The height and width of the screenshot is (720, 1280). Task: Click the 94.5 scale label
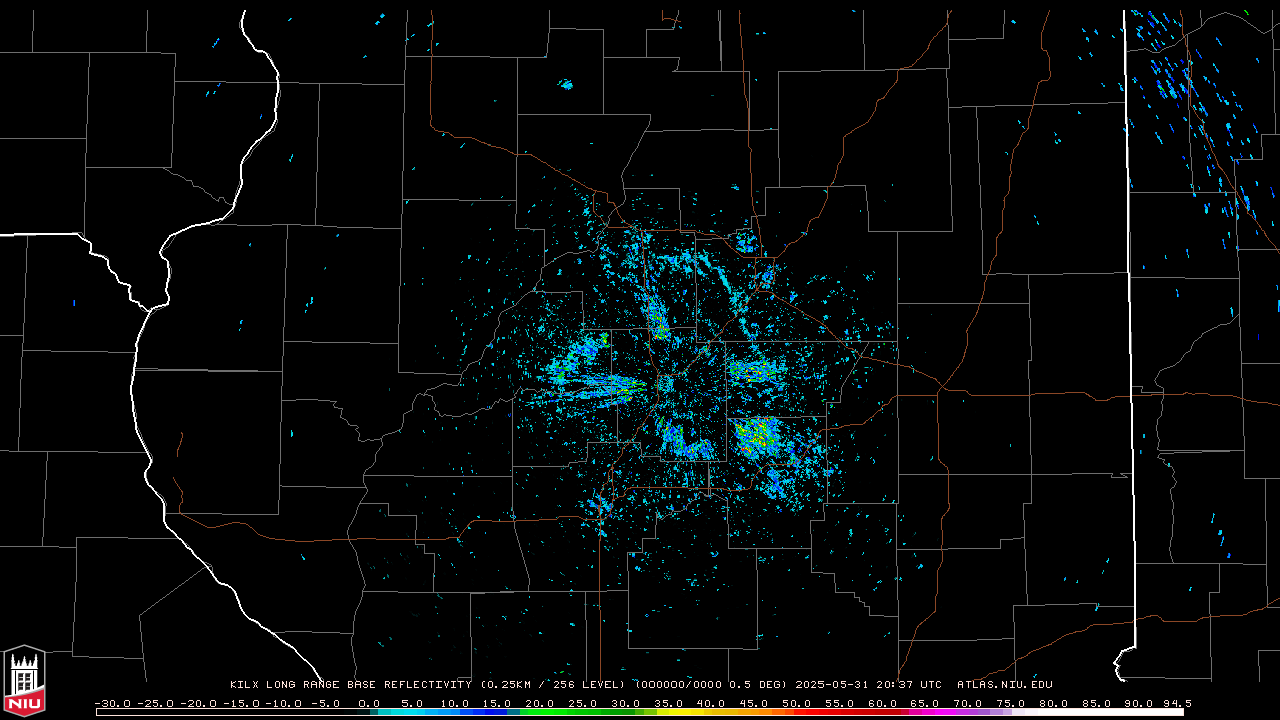coord(1177,703)
